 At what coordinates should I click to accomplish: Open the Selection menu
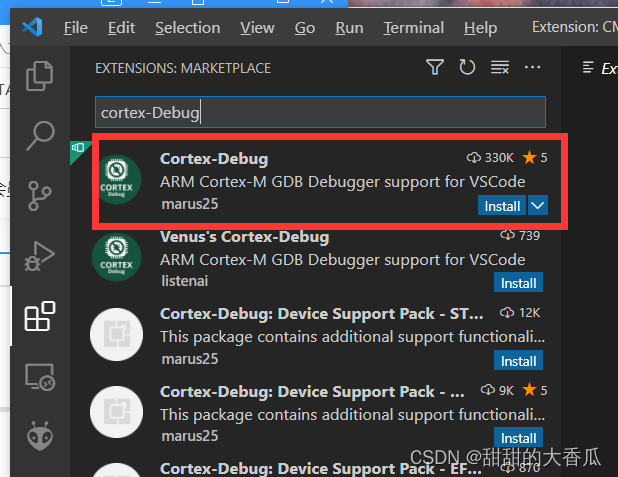[188, 28]
